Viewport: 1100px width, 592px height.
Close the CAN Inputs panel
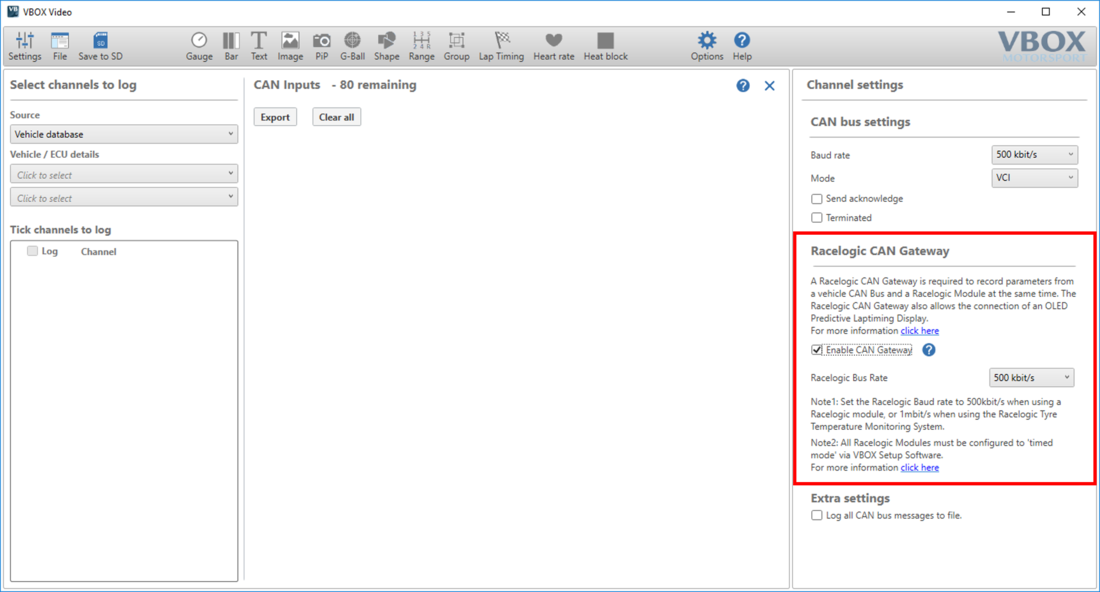pyautogui.click(x=770, y=86)
